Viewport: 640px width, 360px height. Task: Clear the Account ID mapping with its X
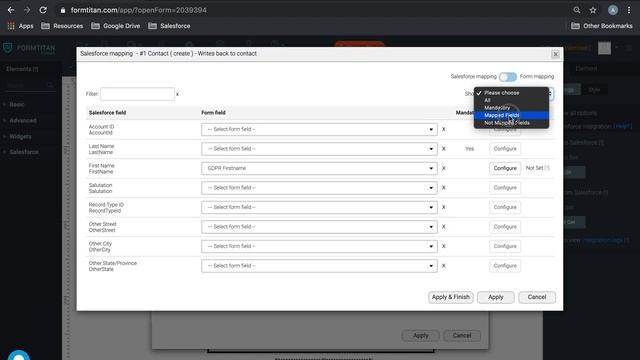(x=444, y=129)
